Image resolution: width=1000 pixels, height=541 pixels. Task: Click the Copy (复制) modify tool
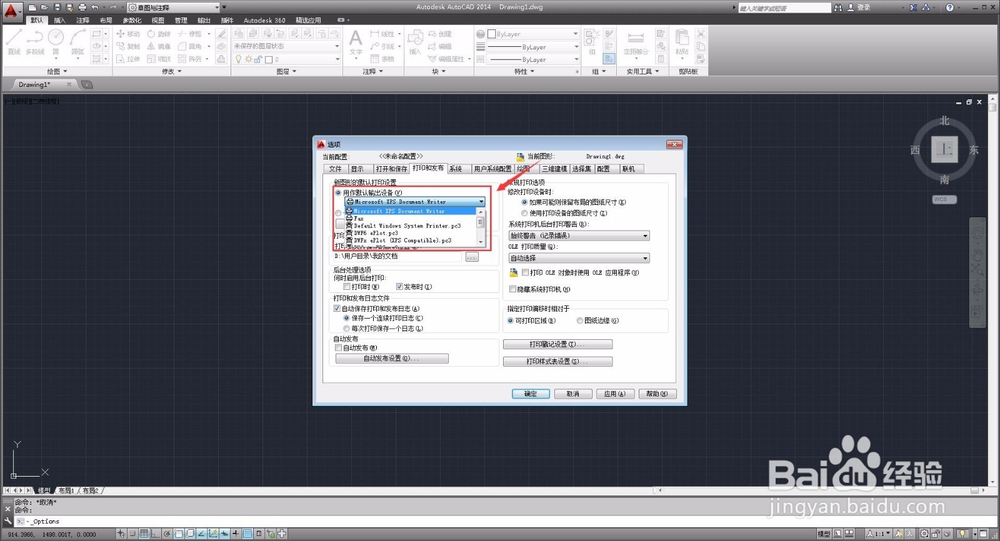coord(128,46)
